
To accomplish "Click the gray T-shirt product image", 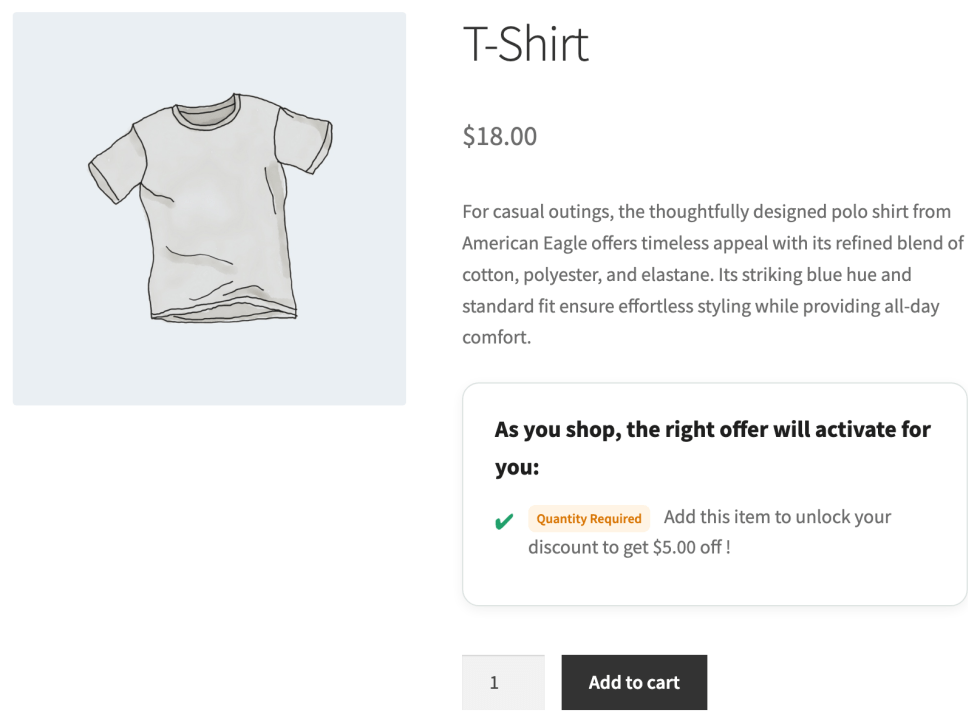I will (x=209, y=209).
